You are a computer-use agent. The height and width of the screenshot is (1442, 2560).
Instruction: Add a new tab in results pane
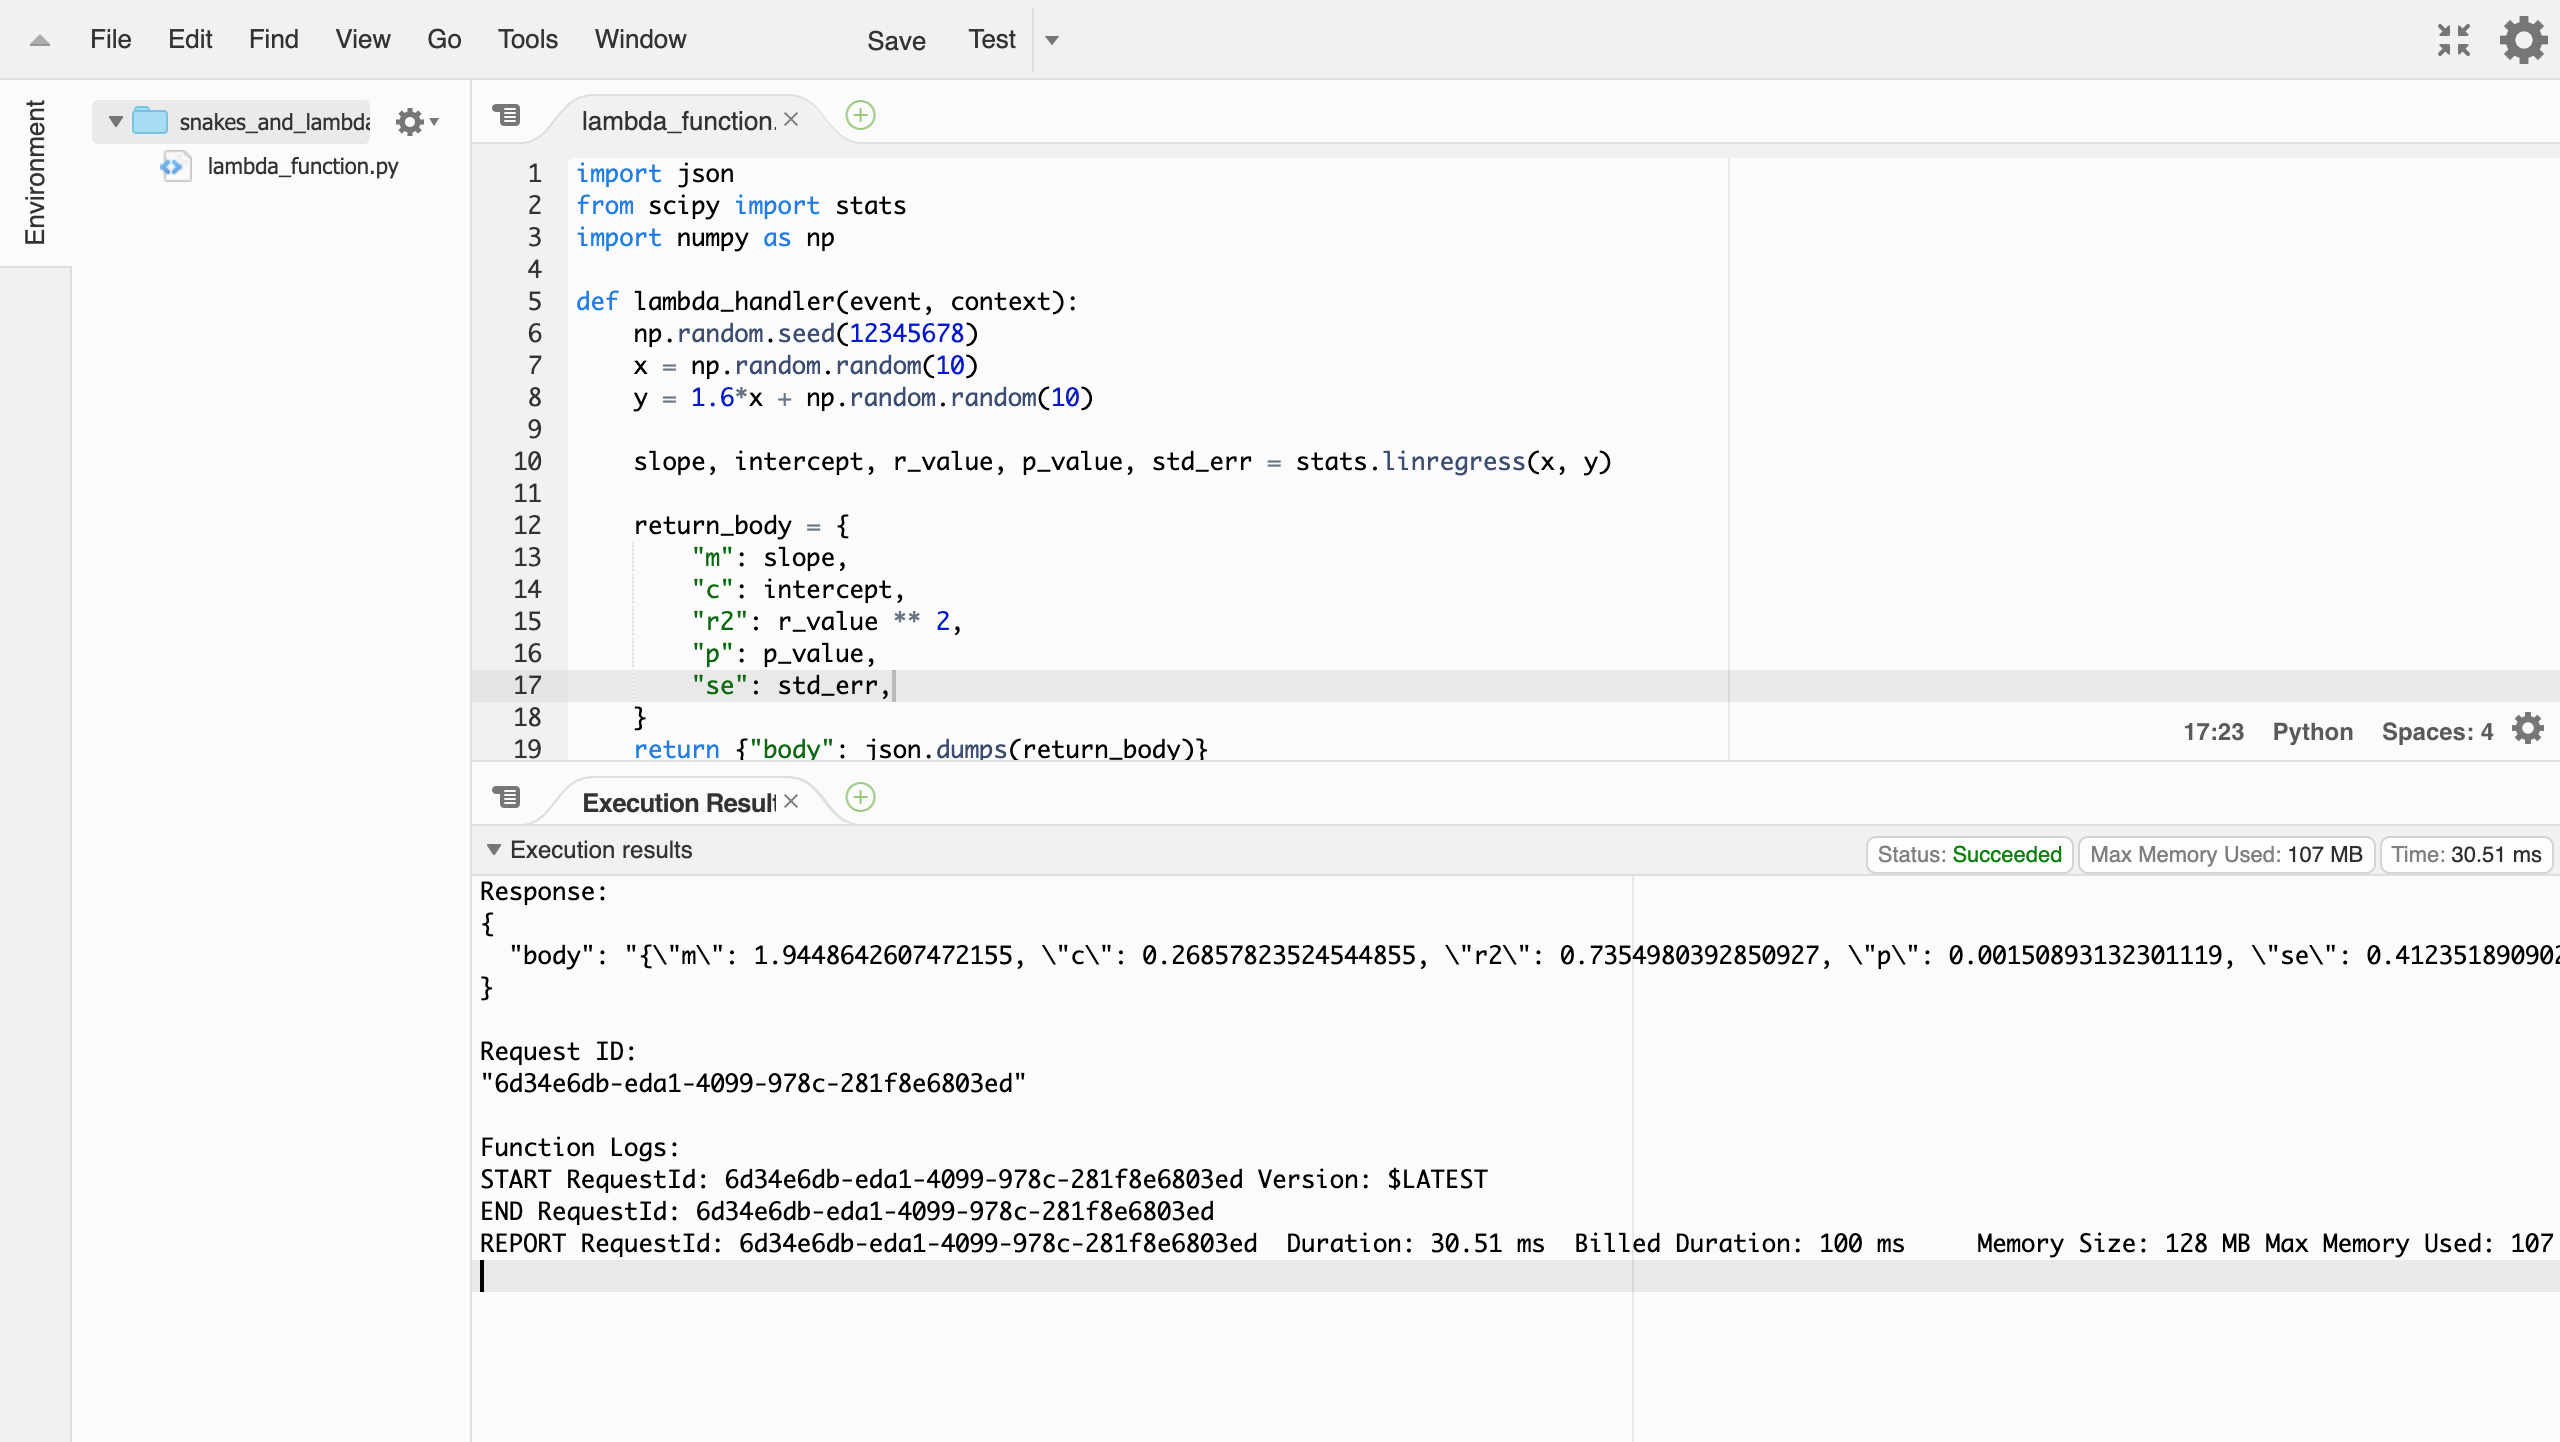pos(860,797)
